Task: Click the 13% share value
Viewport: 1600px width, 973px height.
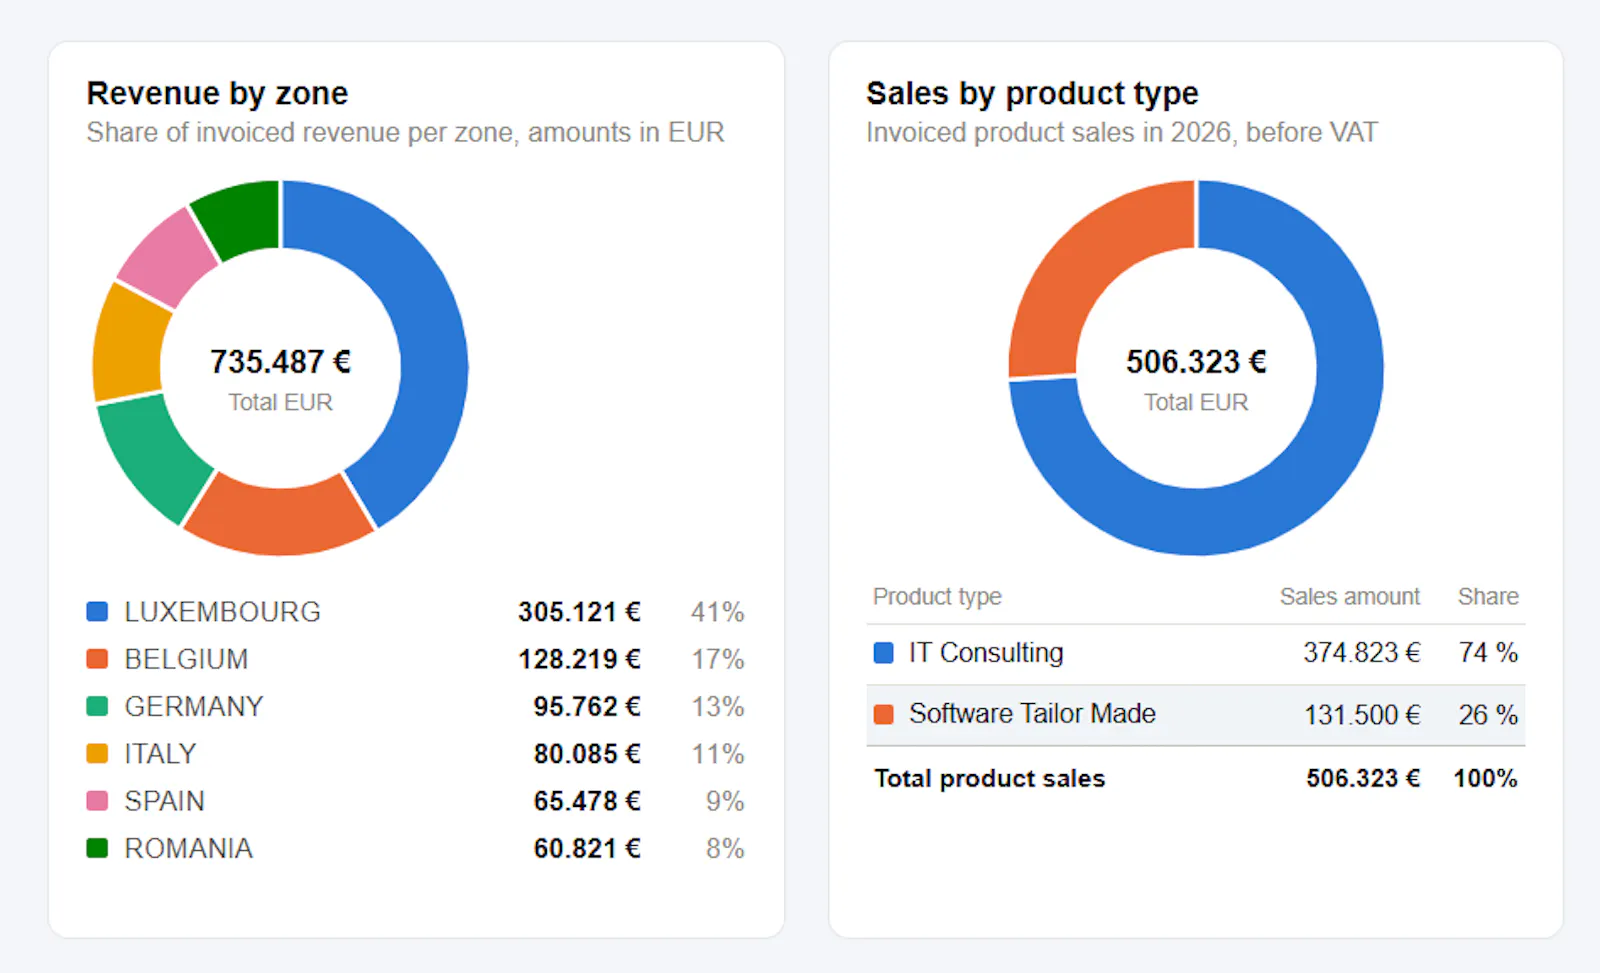Action: pyautogui.click(x=718, y=707)
